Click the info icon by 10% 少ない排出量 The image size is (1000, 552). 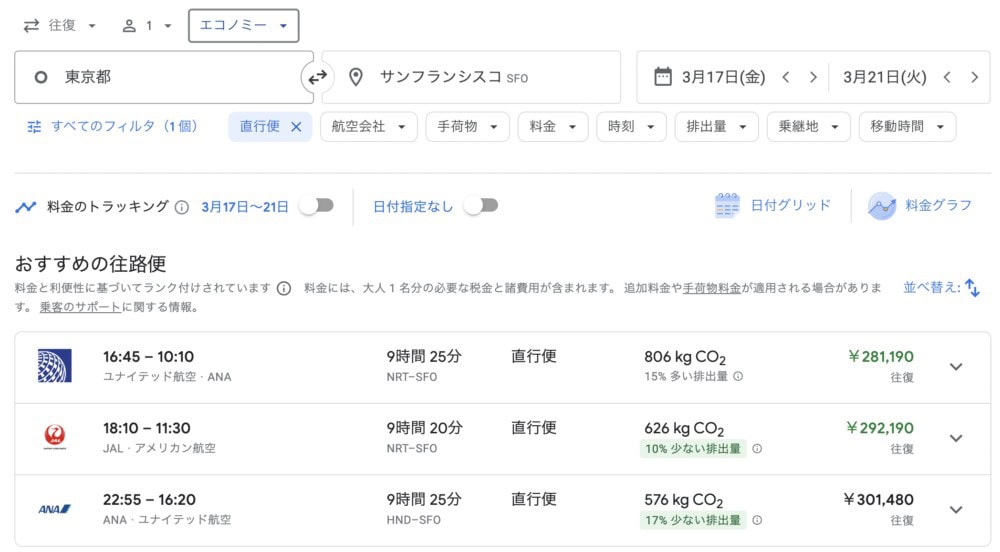coord(757,448)
